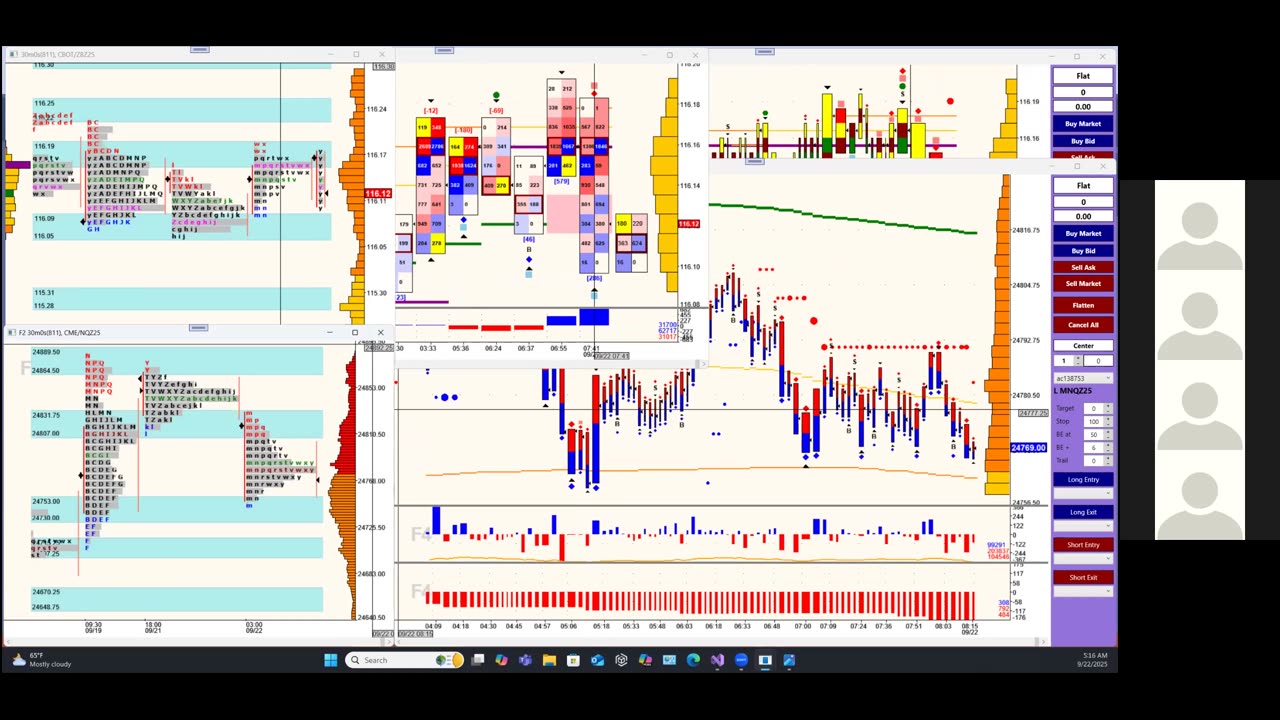This screenshot has width=1280, height=720.
Task: Click the 0.00 P&L box in lower panel
Action: coord(1083,216)
